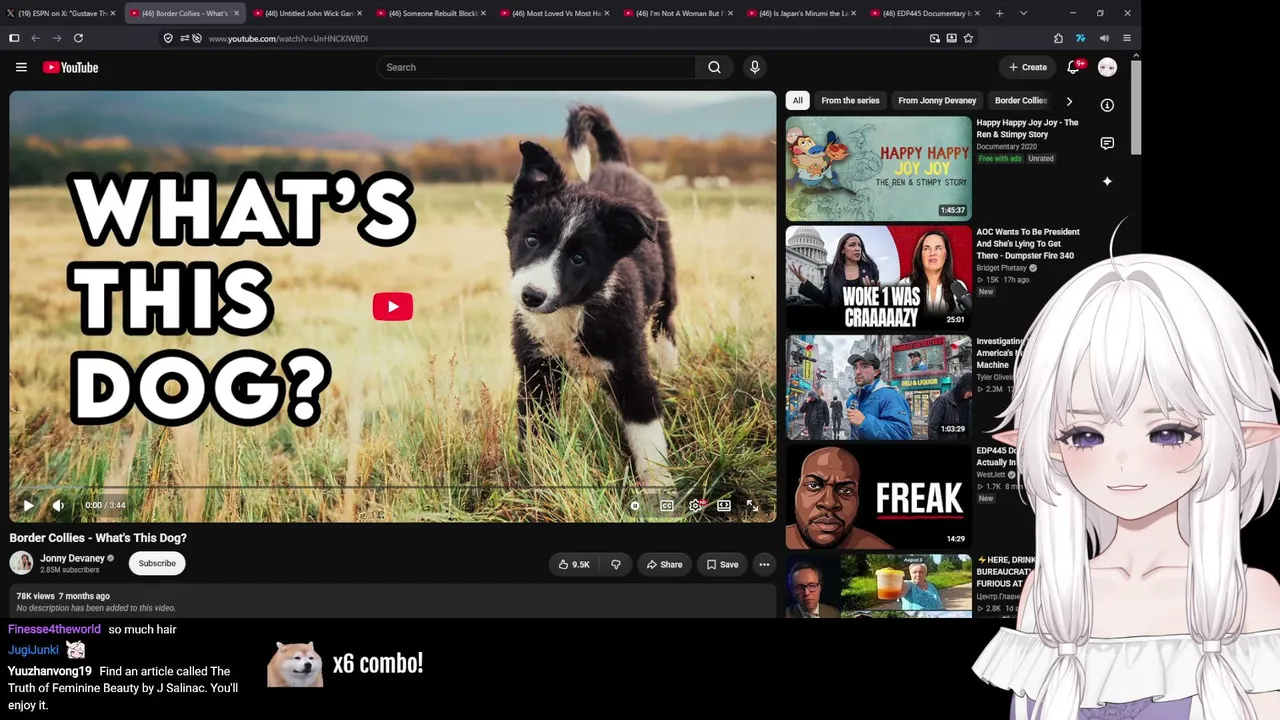Viewport: 1280px width, 720px height.
Task: Close the Border Collies browser tab
Action: [236, 13]
